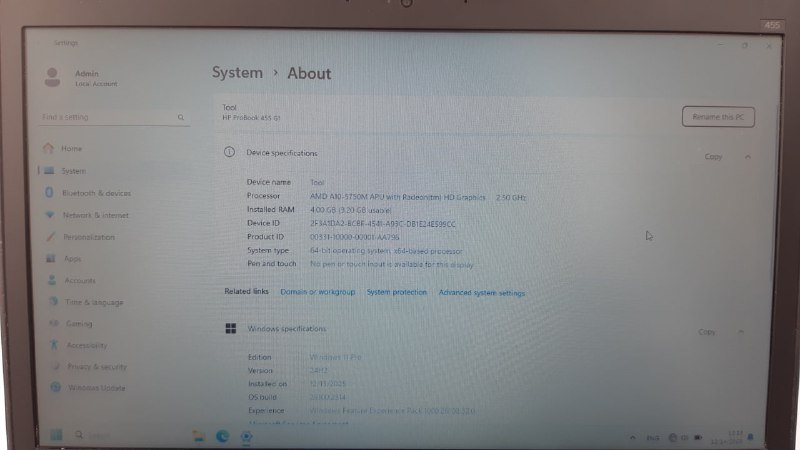Image resolution: width=800 pixels, height=450 pixels.
Task: Click the Accounts person icon
Action: (x=52, y=280)
